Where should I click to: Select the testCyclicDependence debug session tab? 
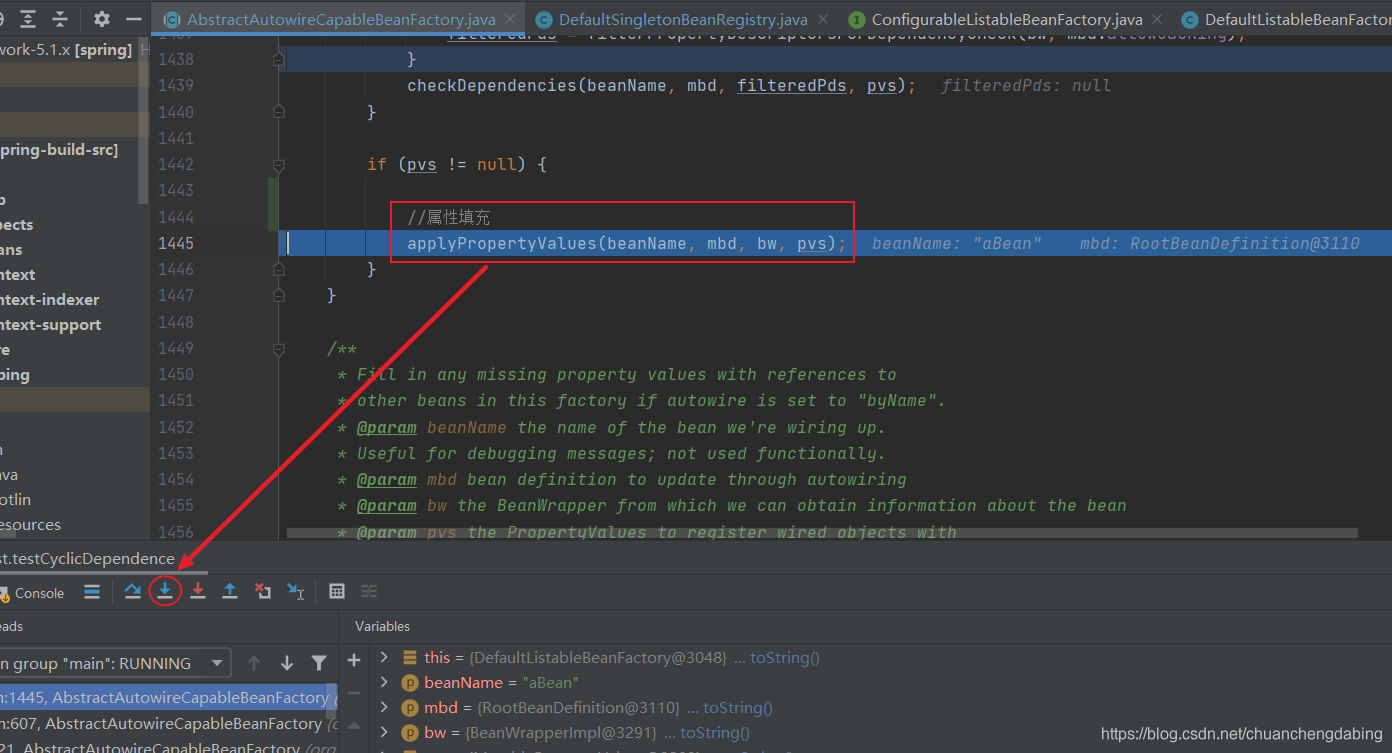[x=88, y=558]
